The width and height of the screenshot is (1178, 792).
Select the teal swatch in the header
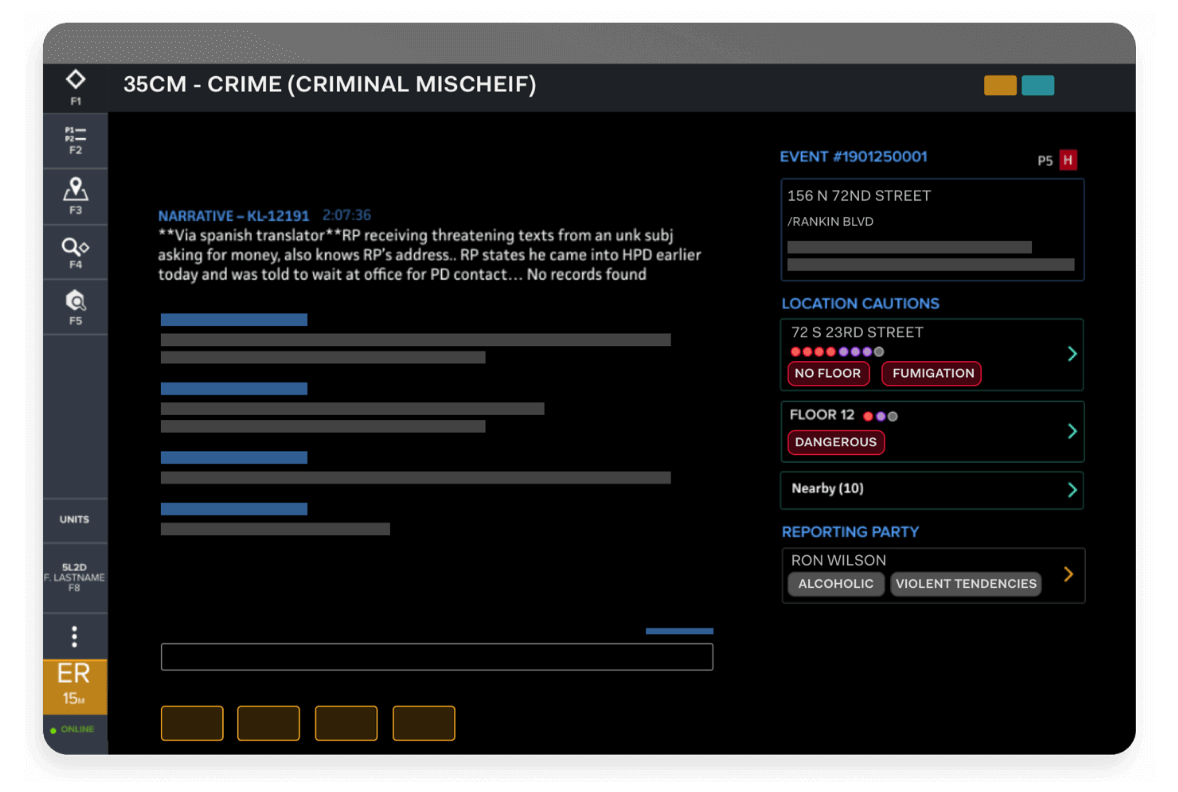coord(1038,86)
